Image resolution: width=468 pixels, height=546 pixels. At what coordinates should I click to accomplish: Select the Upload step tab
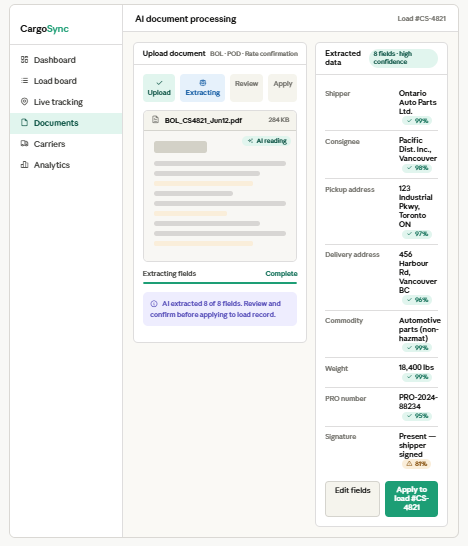tap(159, 88)
